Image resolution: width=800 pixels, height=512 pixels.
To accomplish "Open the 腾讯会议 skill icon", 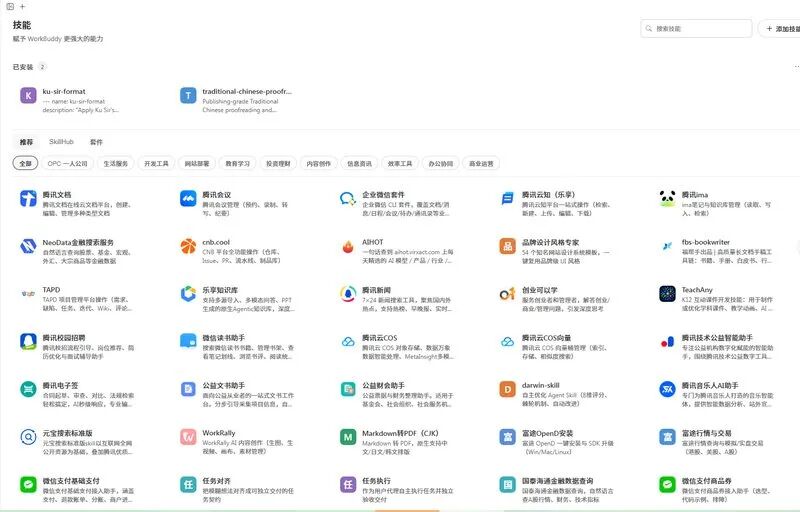I will (188, 198).
